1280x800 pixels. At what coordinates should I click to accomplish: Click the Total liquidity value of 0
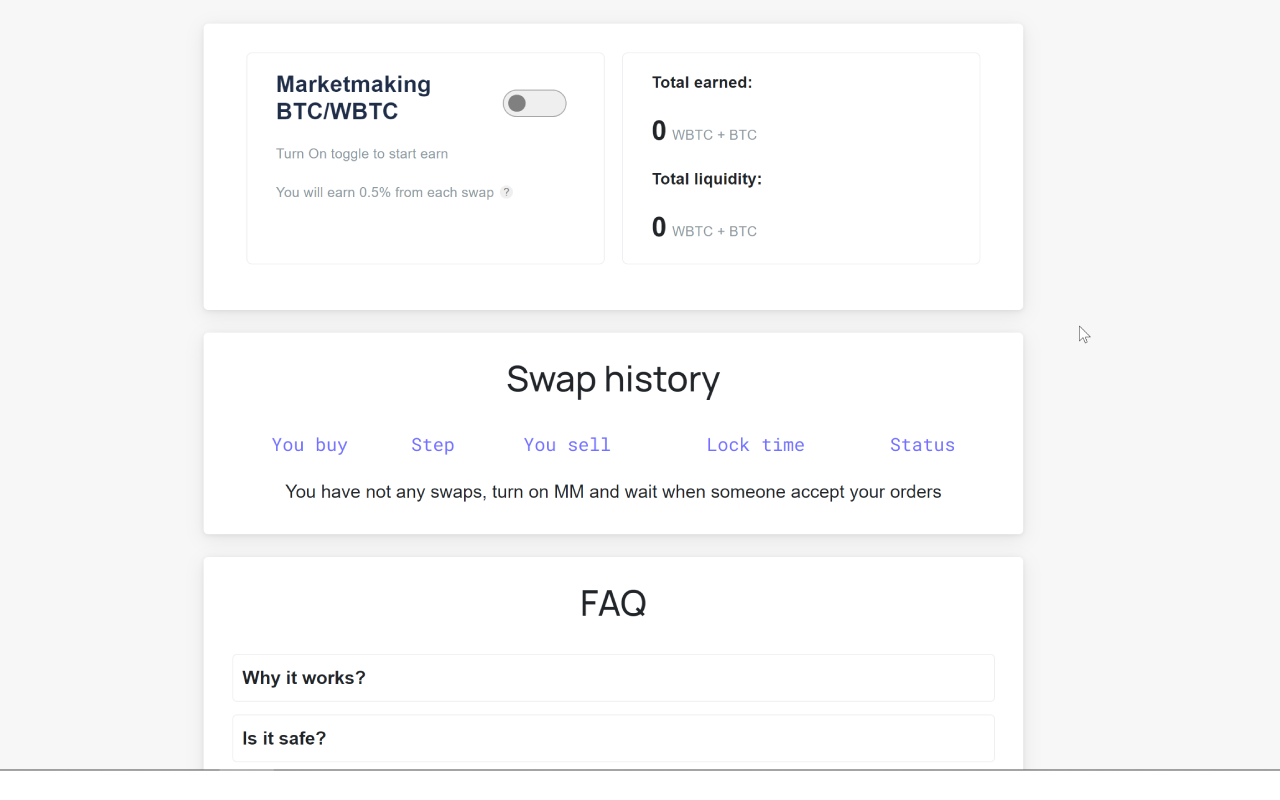click(658, 226)
